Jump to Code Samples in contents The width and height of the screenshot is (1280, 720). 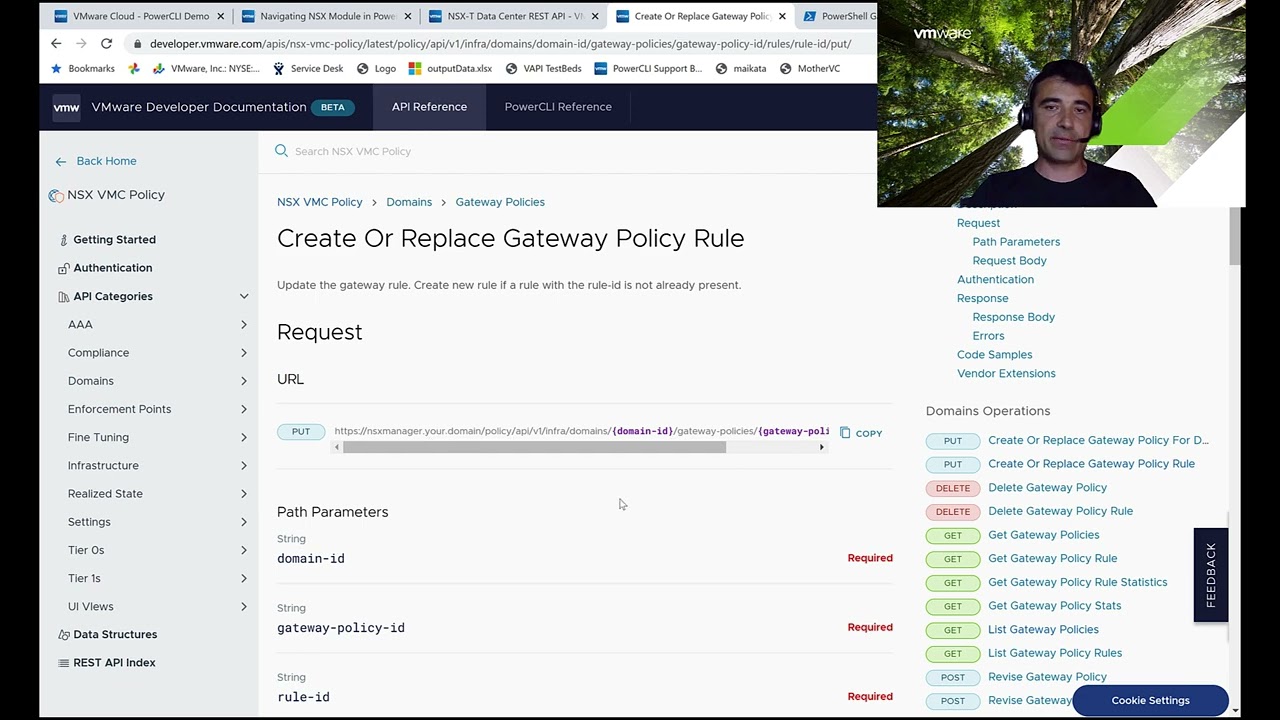click(994, 355)
